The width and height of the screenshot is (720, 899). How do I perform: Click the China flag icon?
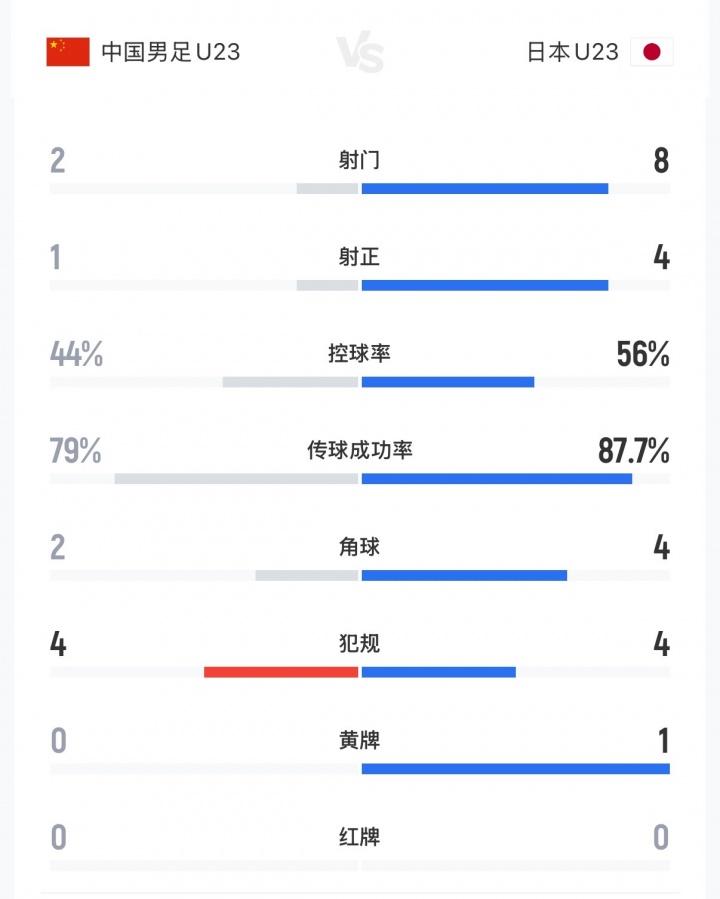point(68,52)
